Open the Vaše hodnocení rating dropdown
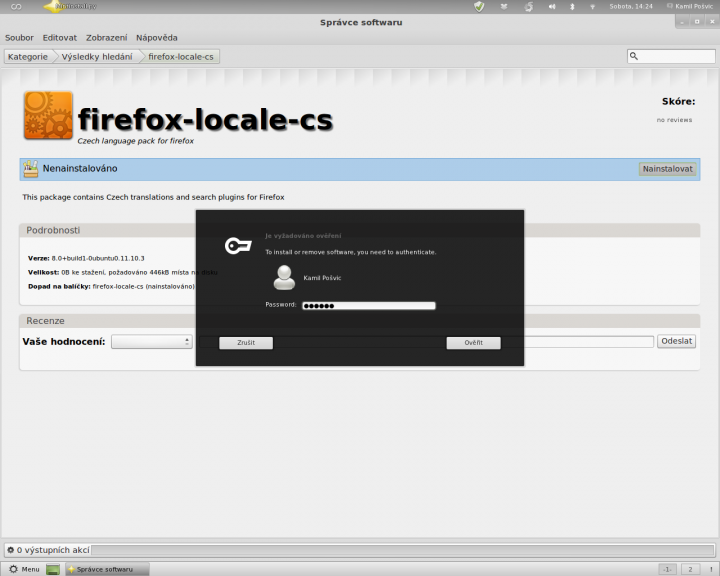Image resolution: width=720 pixels, height=576 pixels. click(152, 341)
